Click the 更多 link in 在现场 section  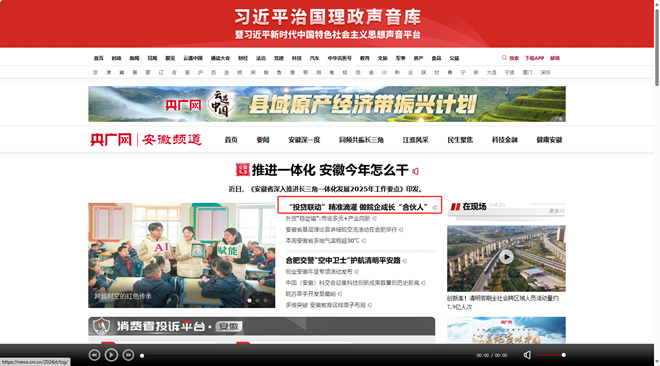pos(556,211)
